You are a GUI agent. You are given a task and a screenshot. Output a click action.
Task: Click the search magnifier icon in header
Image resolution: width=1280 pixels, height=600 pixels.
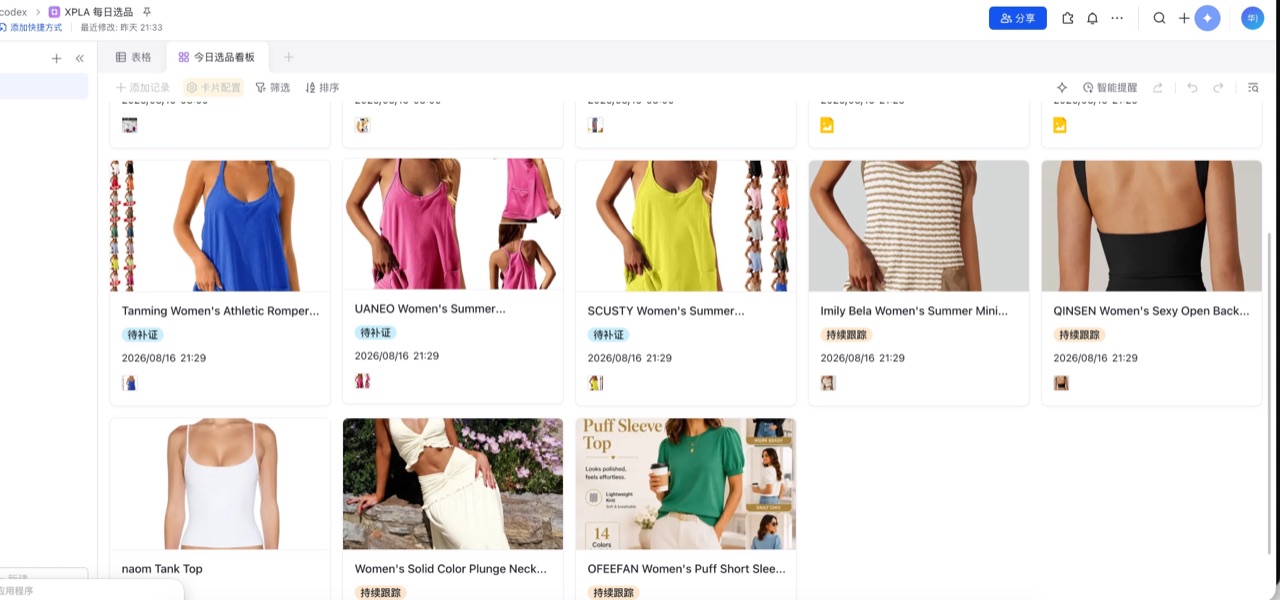pos(1159,18)
